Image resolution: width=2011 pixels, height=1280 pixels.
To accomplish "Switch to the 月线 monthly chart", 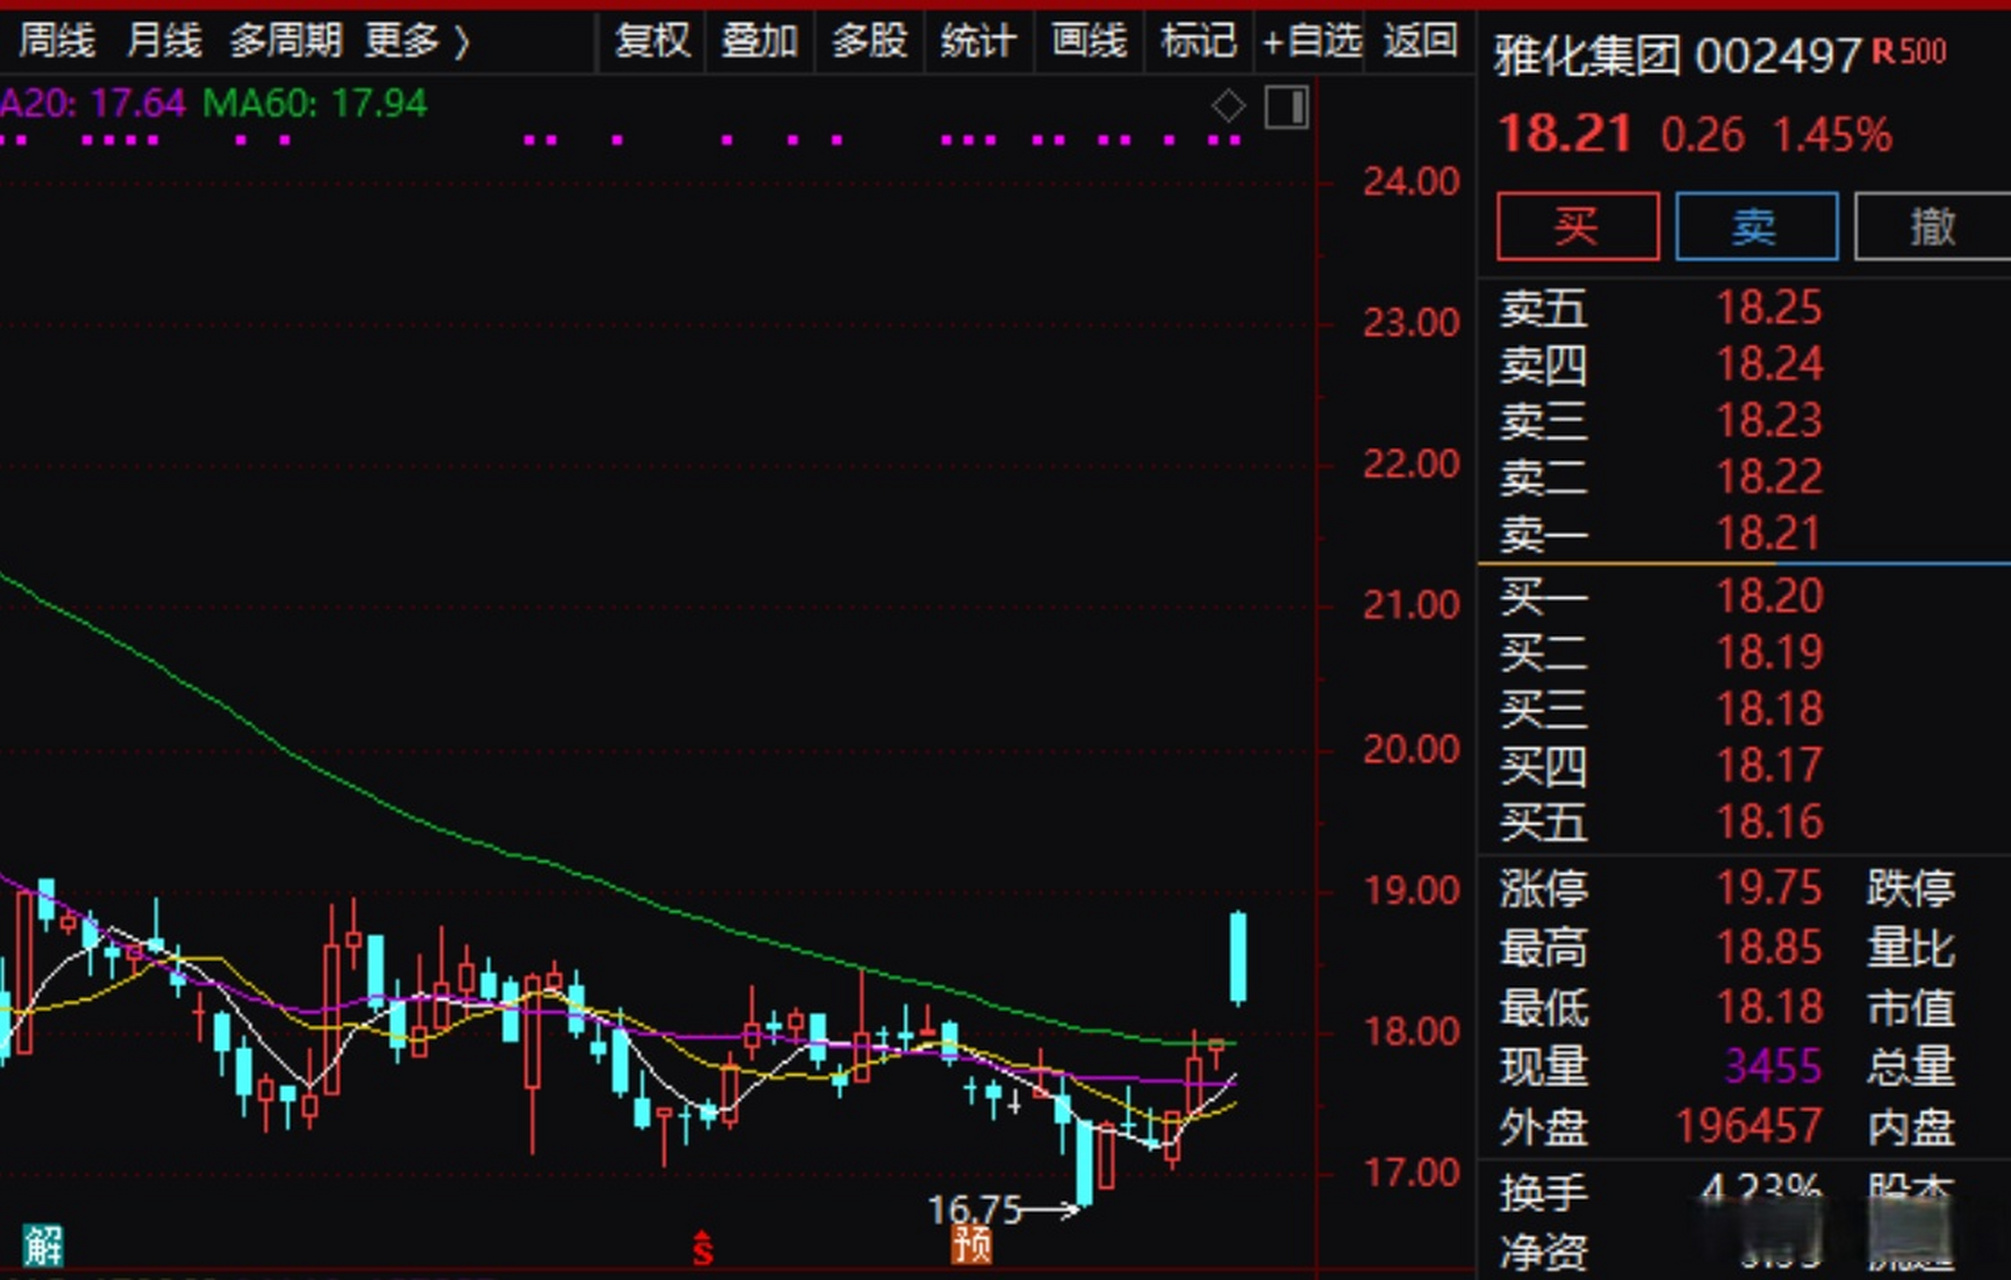I will click(x=164, y=41).
